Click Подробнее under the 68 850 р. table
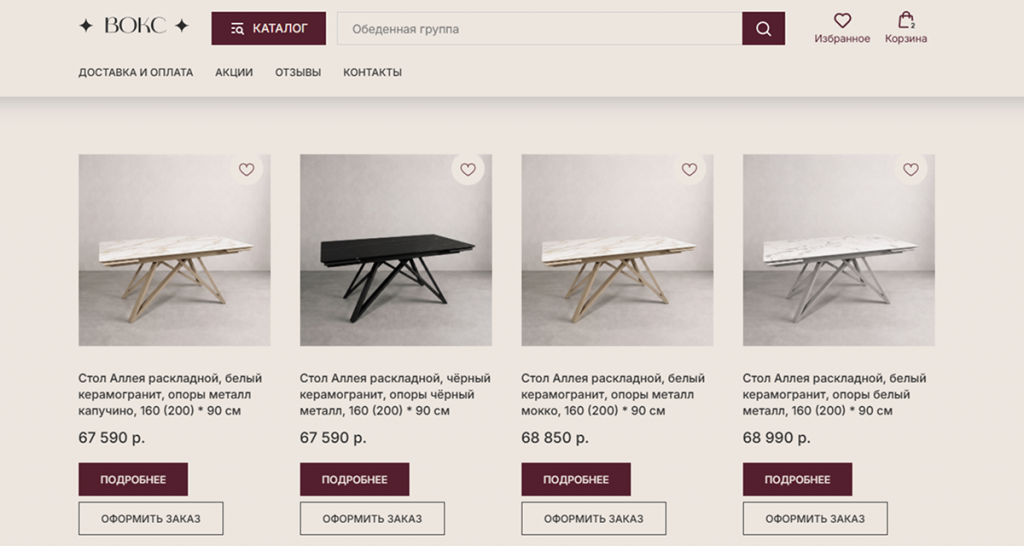The width and height of the screenshot is (1024, 546). (576, 479)
